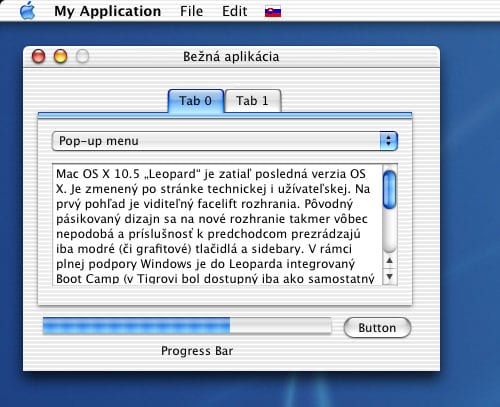Screen dimensions: 500x407
Task: Click the scrollbar down arrow
Action: (x=389, y=277)
